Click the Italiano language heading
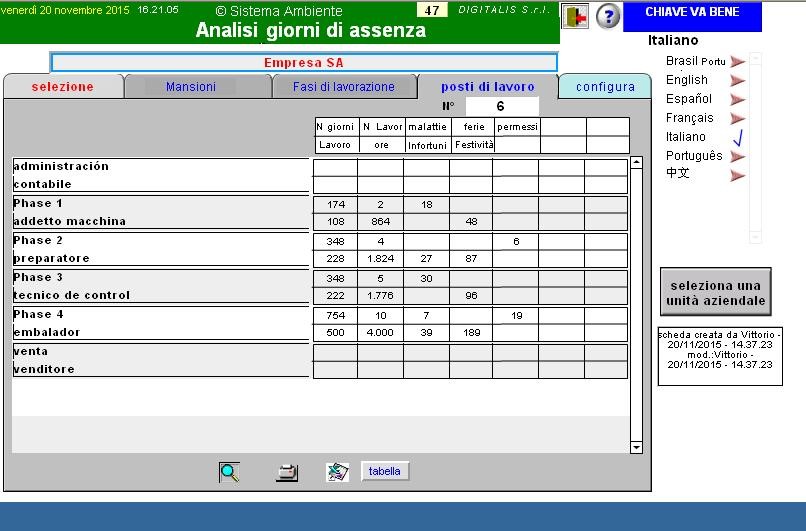 [673, 40]
